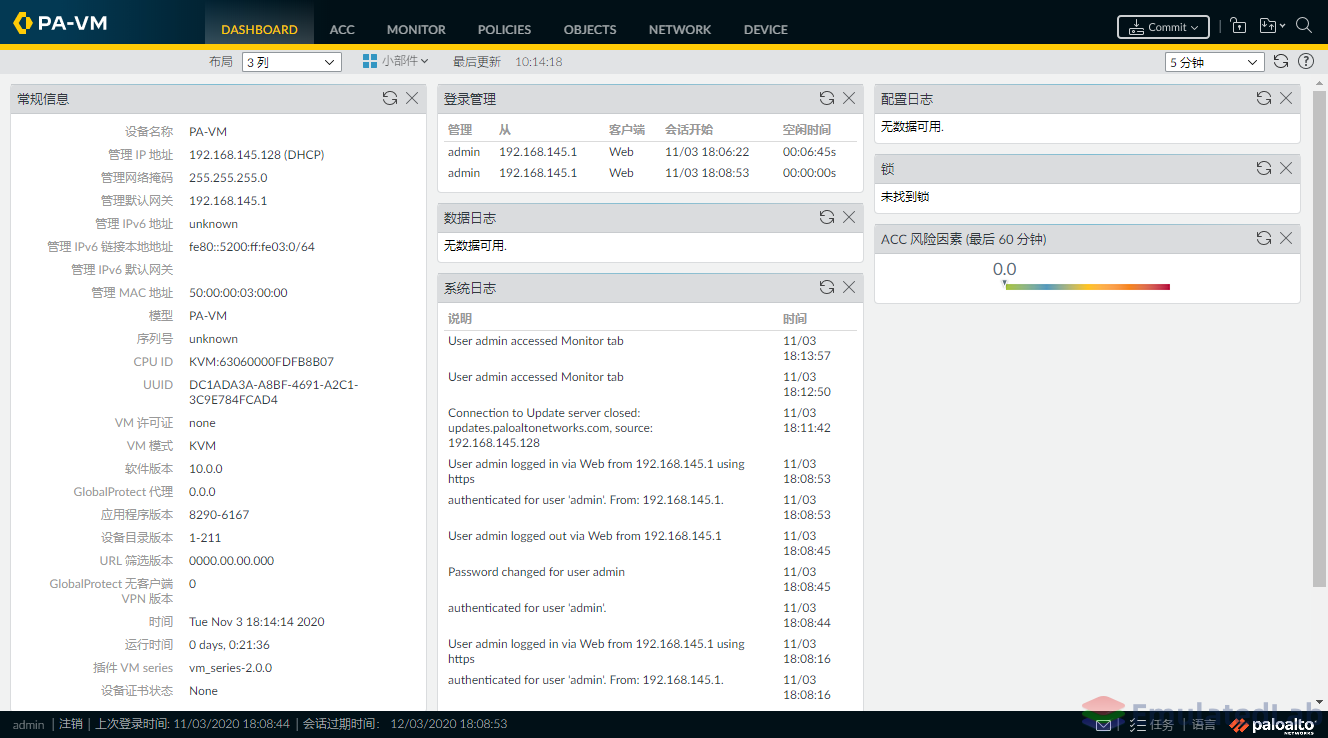Click the dashboard refresh icon beside 5 分钟
This screenshot has height=738, width=1328.
pos(1281,62)
